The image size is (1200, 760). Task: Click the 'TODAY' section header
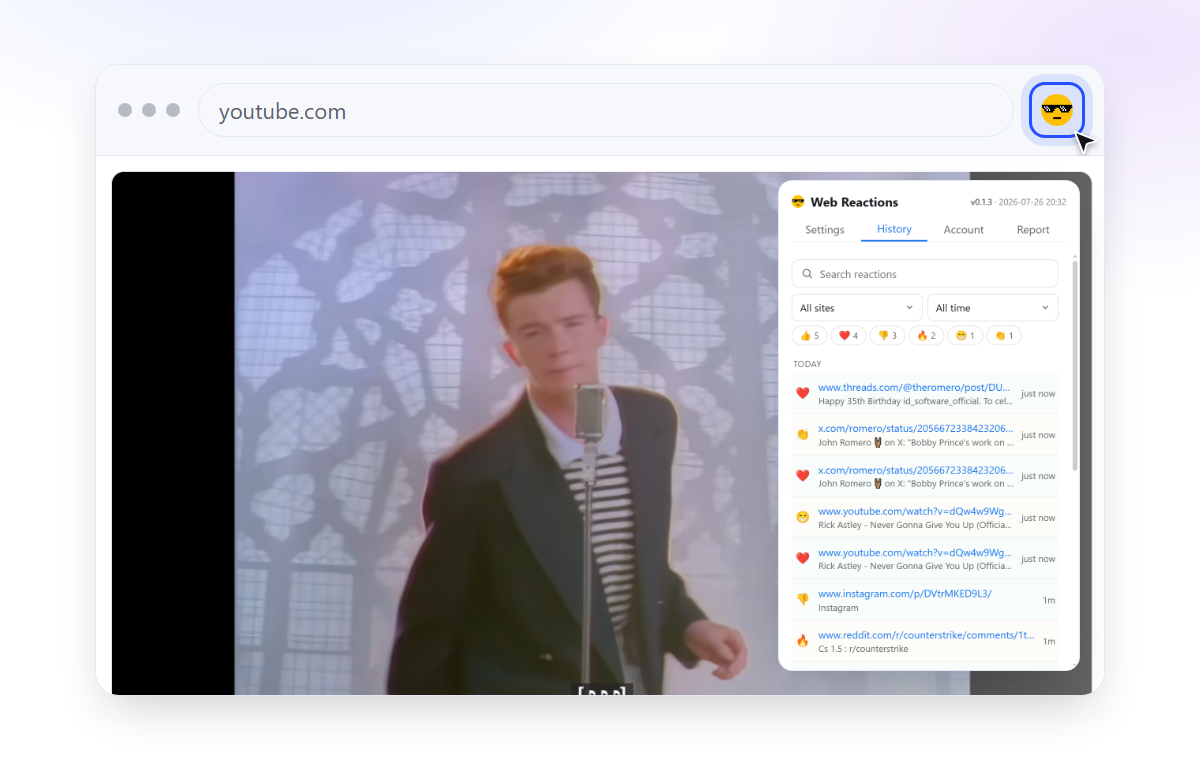pos(807,364)
